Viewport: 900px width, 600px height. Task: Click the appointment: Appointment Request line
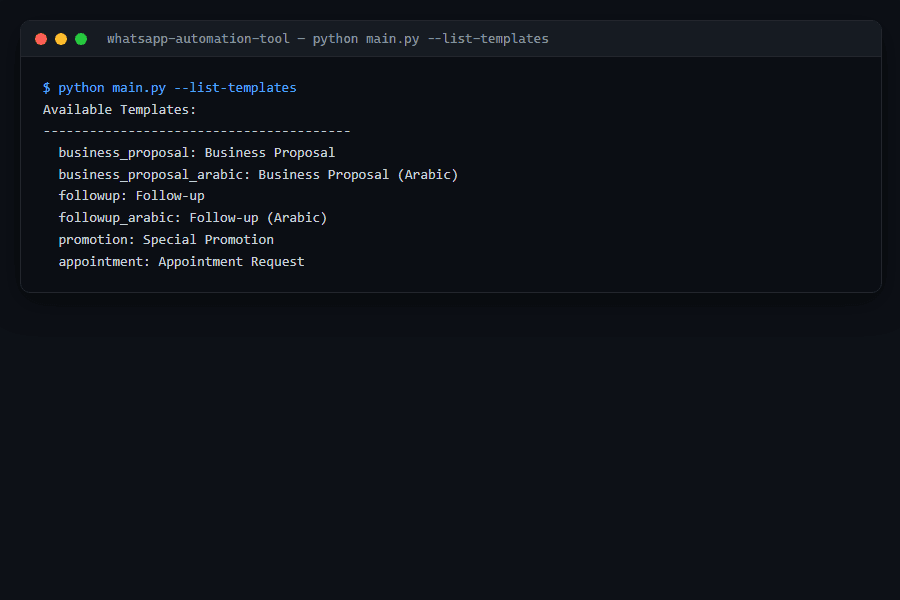[181, 262]
